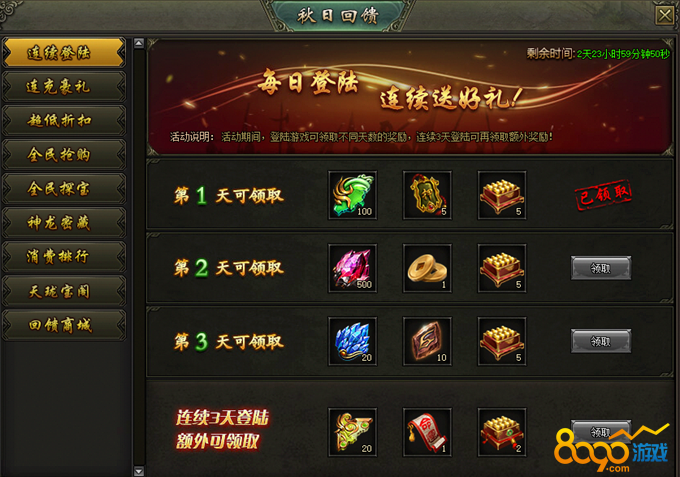Open the 全民抢购 tab
Screen dimensions: 680x477
(x=64, y=155)
